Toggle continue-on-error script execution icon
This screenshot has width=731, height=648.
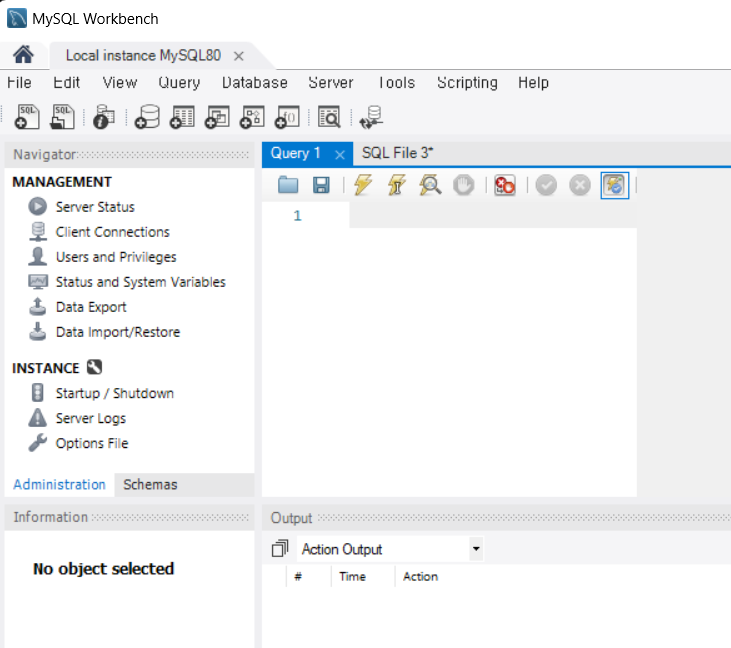point(505,185)
